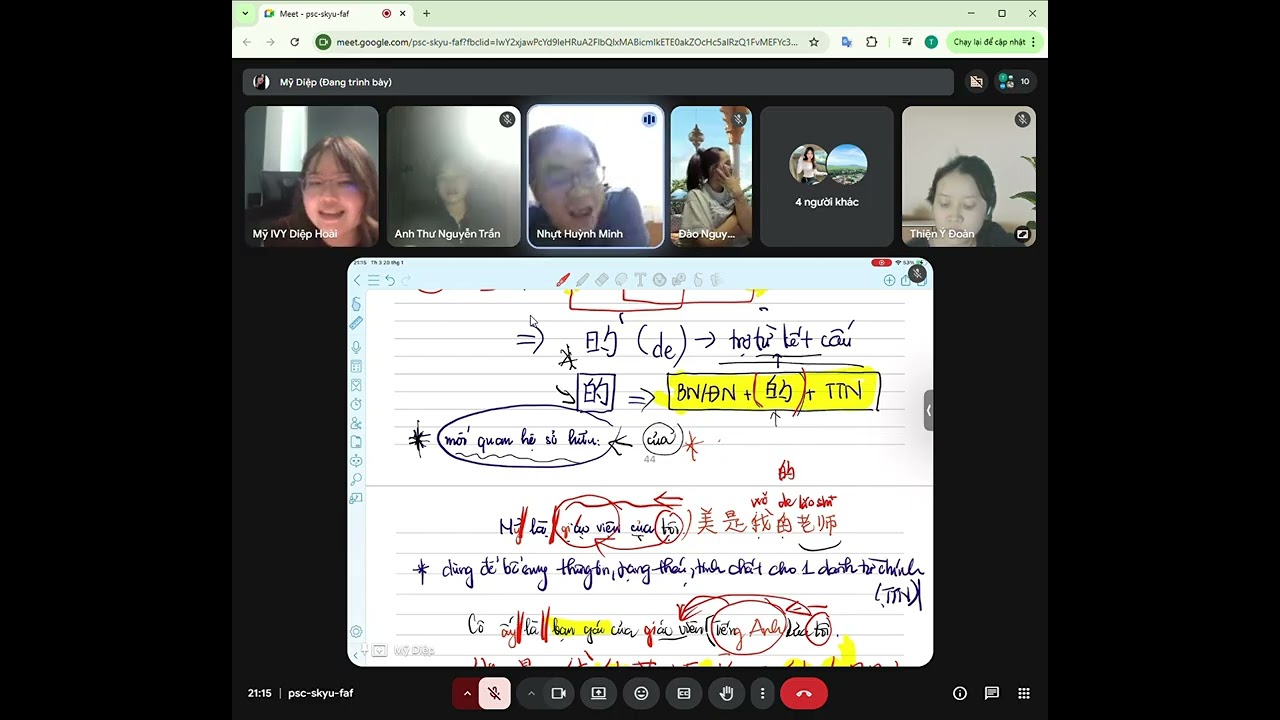The width and height of the screenshot is (1280, 720).
Task: Expand the side panel handle on presentation
Action: (x=928, y=410)
